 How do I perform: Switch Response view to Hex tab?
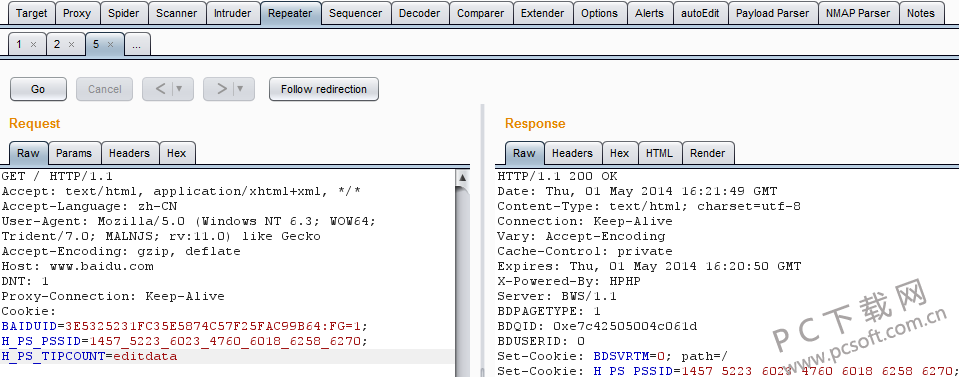point(620,153)
